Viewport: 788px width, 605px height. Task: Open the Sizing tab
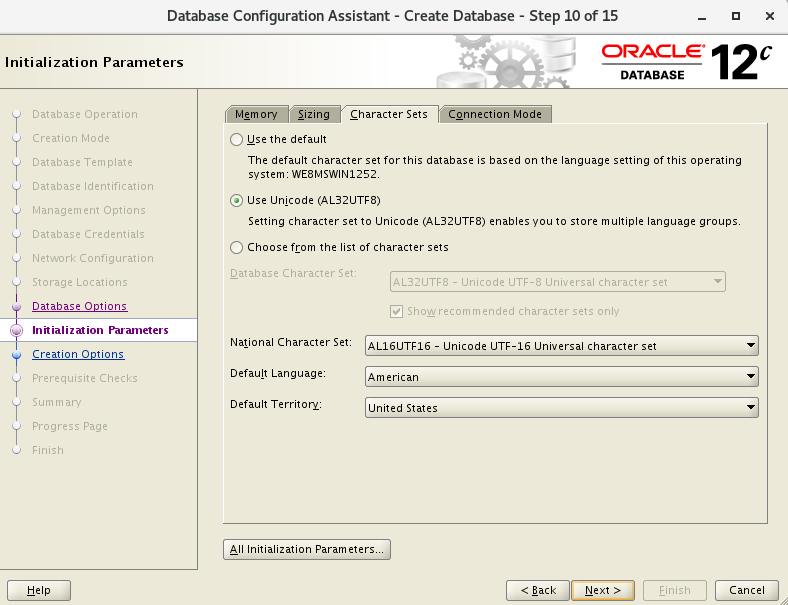(x=314, y=114)
